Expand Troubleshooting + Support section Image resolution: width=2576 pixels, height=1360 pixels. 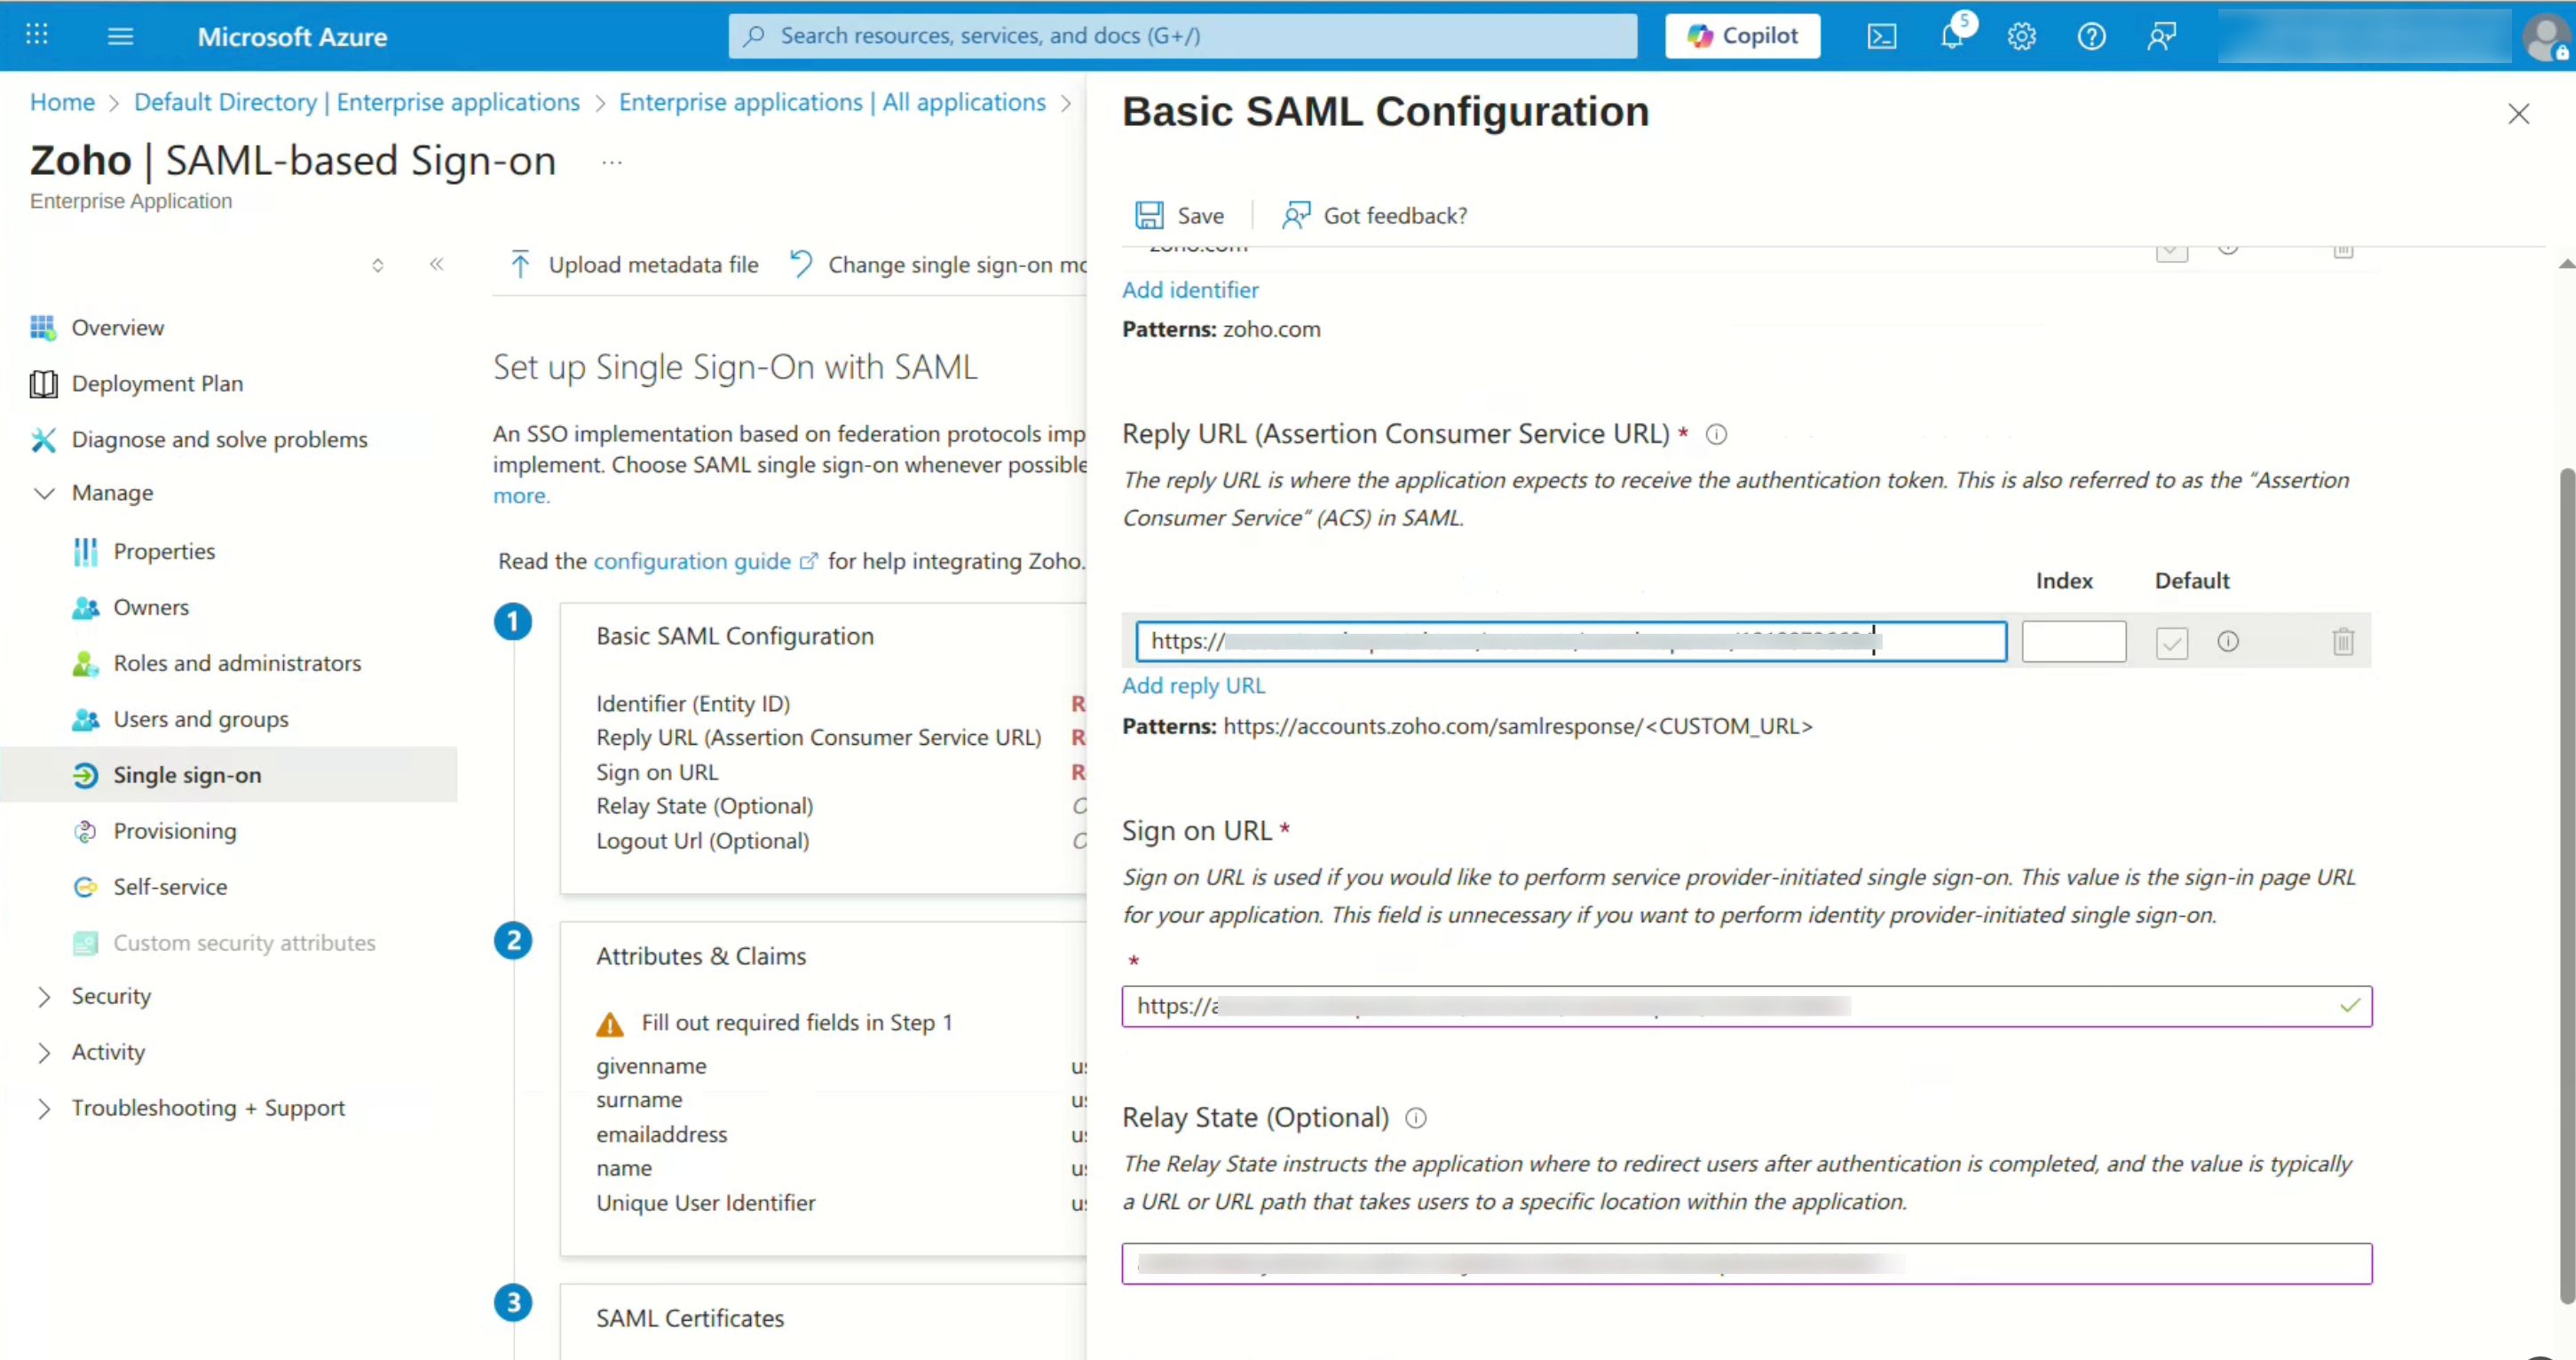coord(44,1108)
